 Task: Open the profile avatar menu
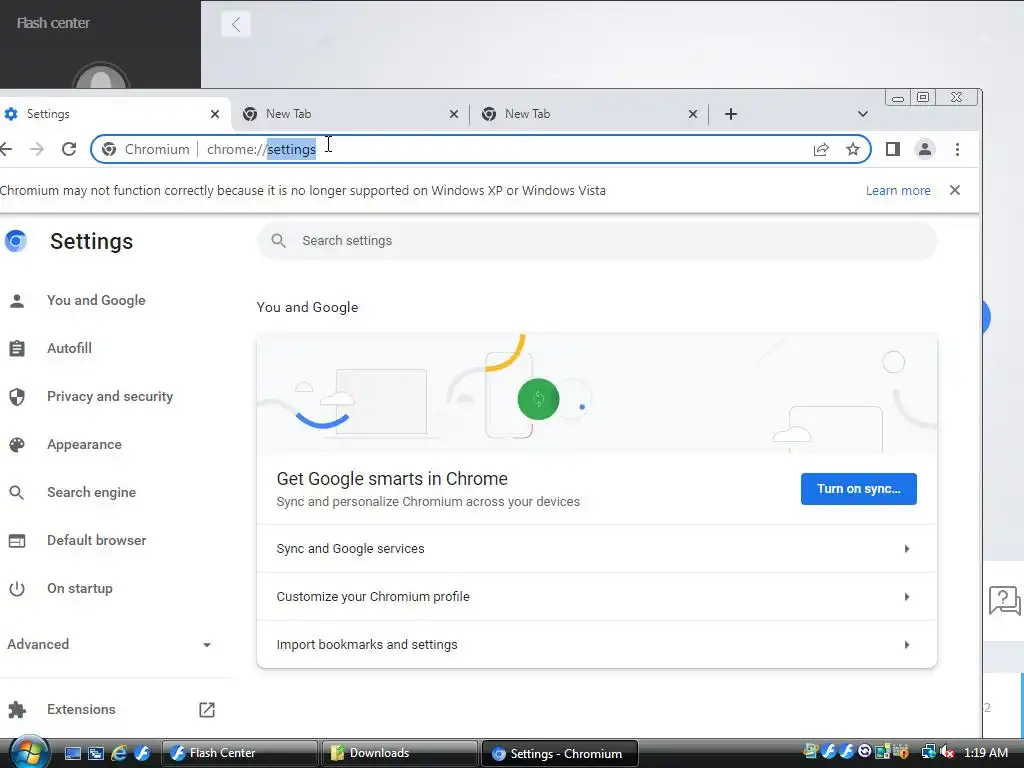tap(925, 150)
